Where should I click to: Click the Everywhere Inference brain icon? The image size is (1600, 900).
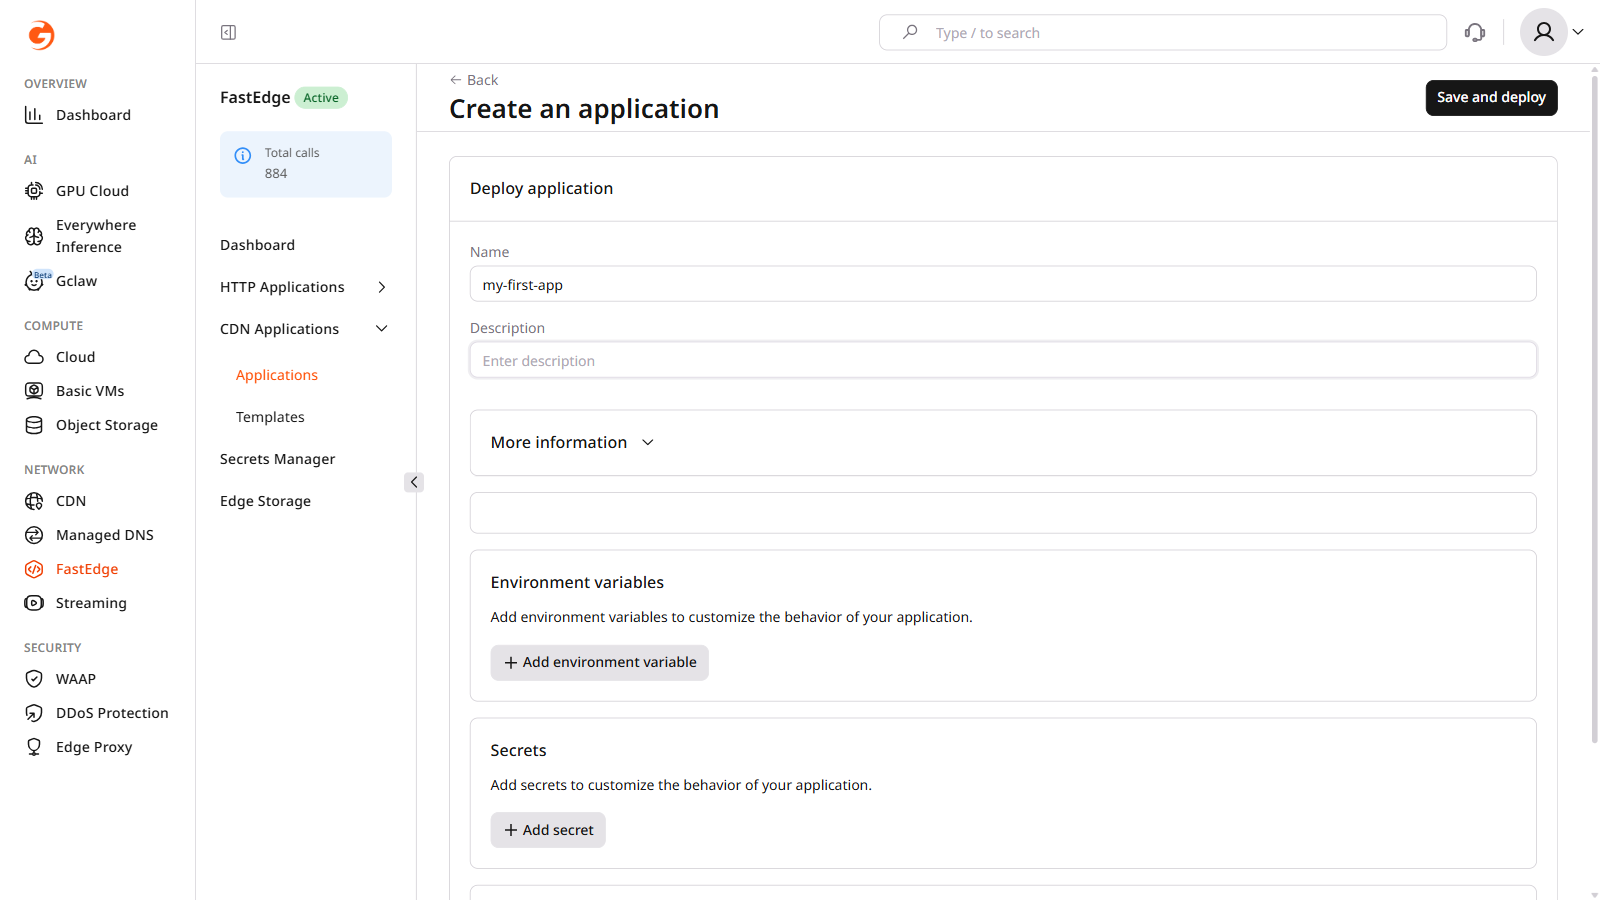34,236
